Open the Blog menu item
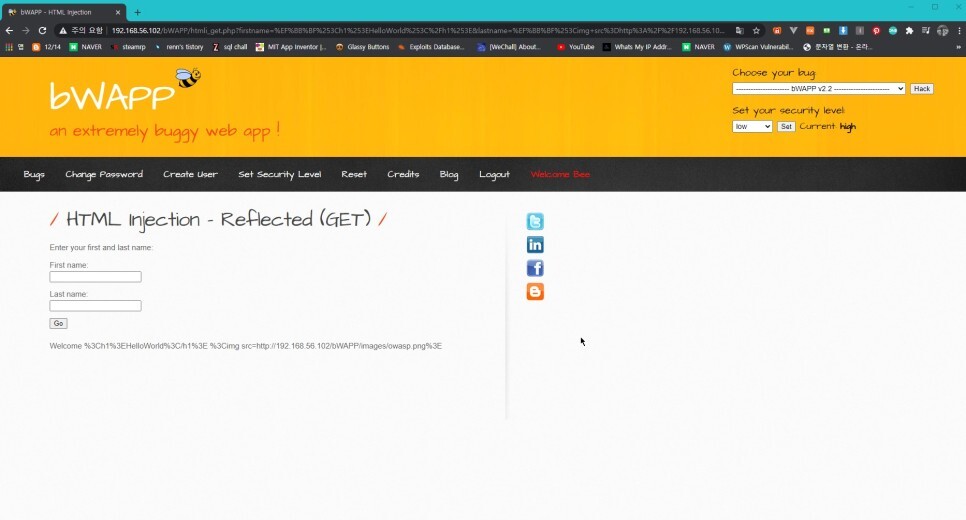Screen dimensions: 966x520 [448, 174]
